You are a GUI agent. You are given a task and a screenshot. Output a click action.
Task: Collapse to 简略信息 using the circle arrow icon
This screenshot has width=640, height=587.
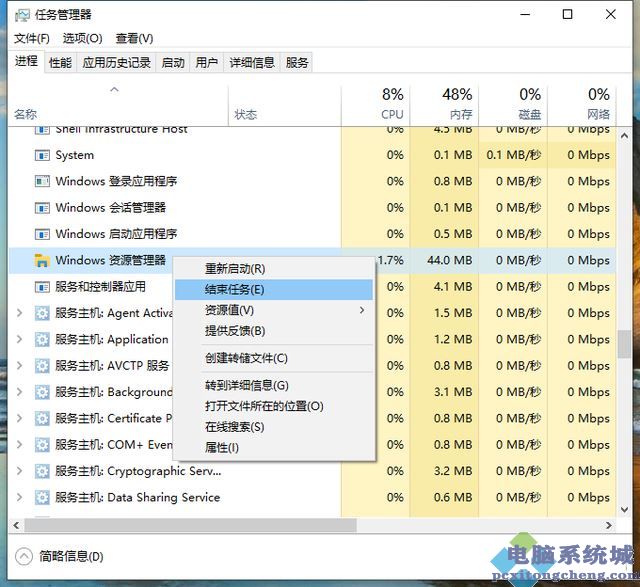click(24, 556)
